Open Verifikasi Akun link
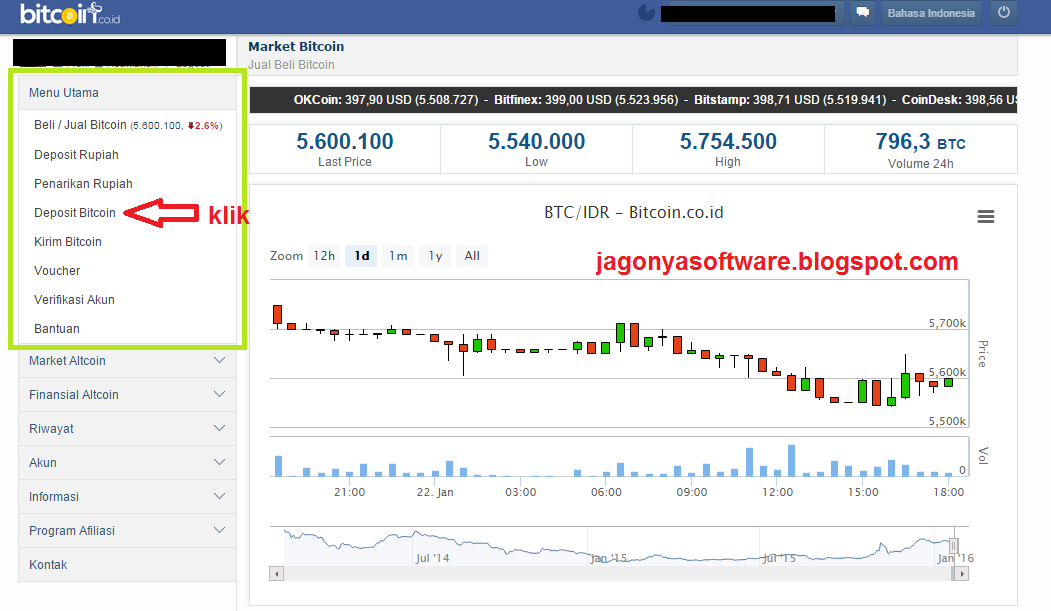1051x611 pixels. click(x=74, y=299)
